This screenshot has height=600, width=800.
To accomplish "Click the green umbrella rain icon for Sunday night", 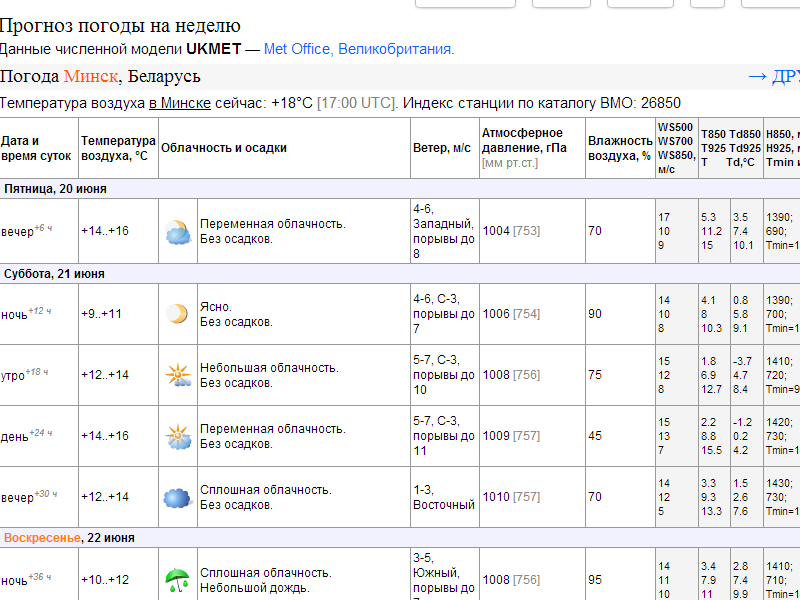I will (x=178, y=580).
